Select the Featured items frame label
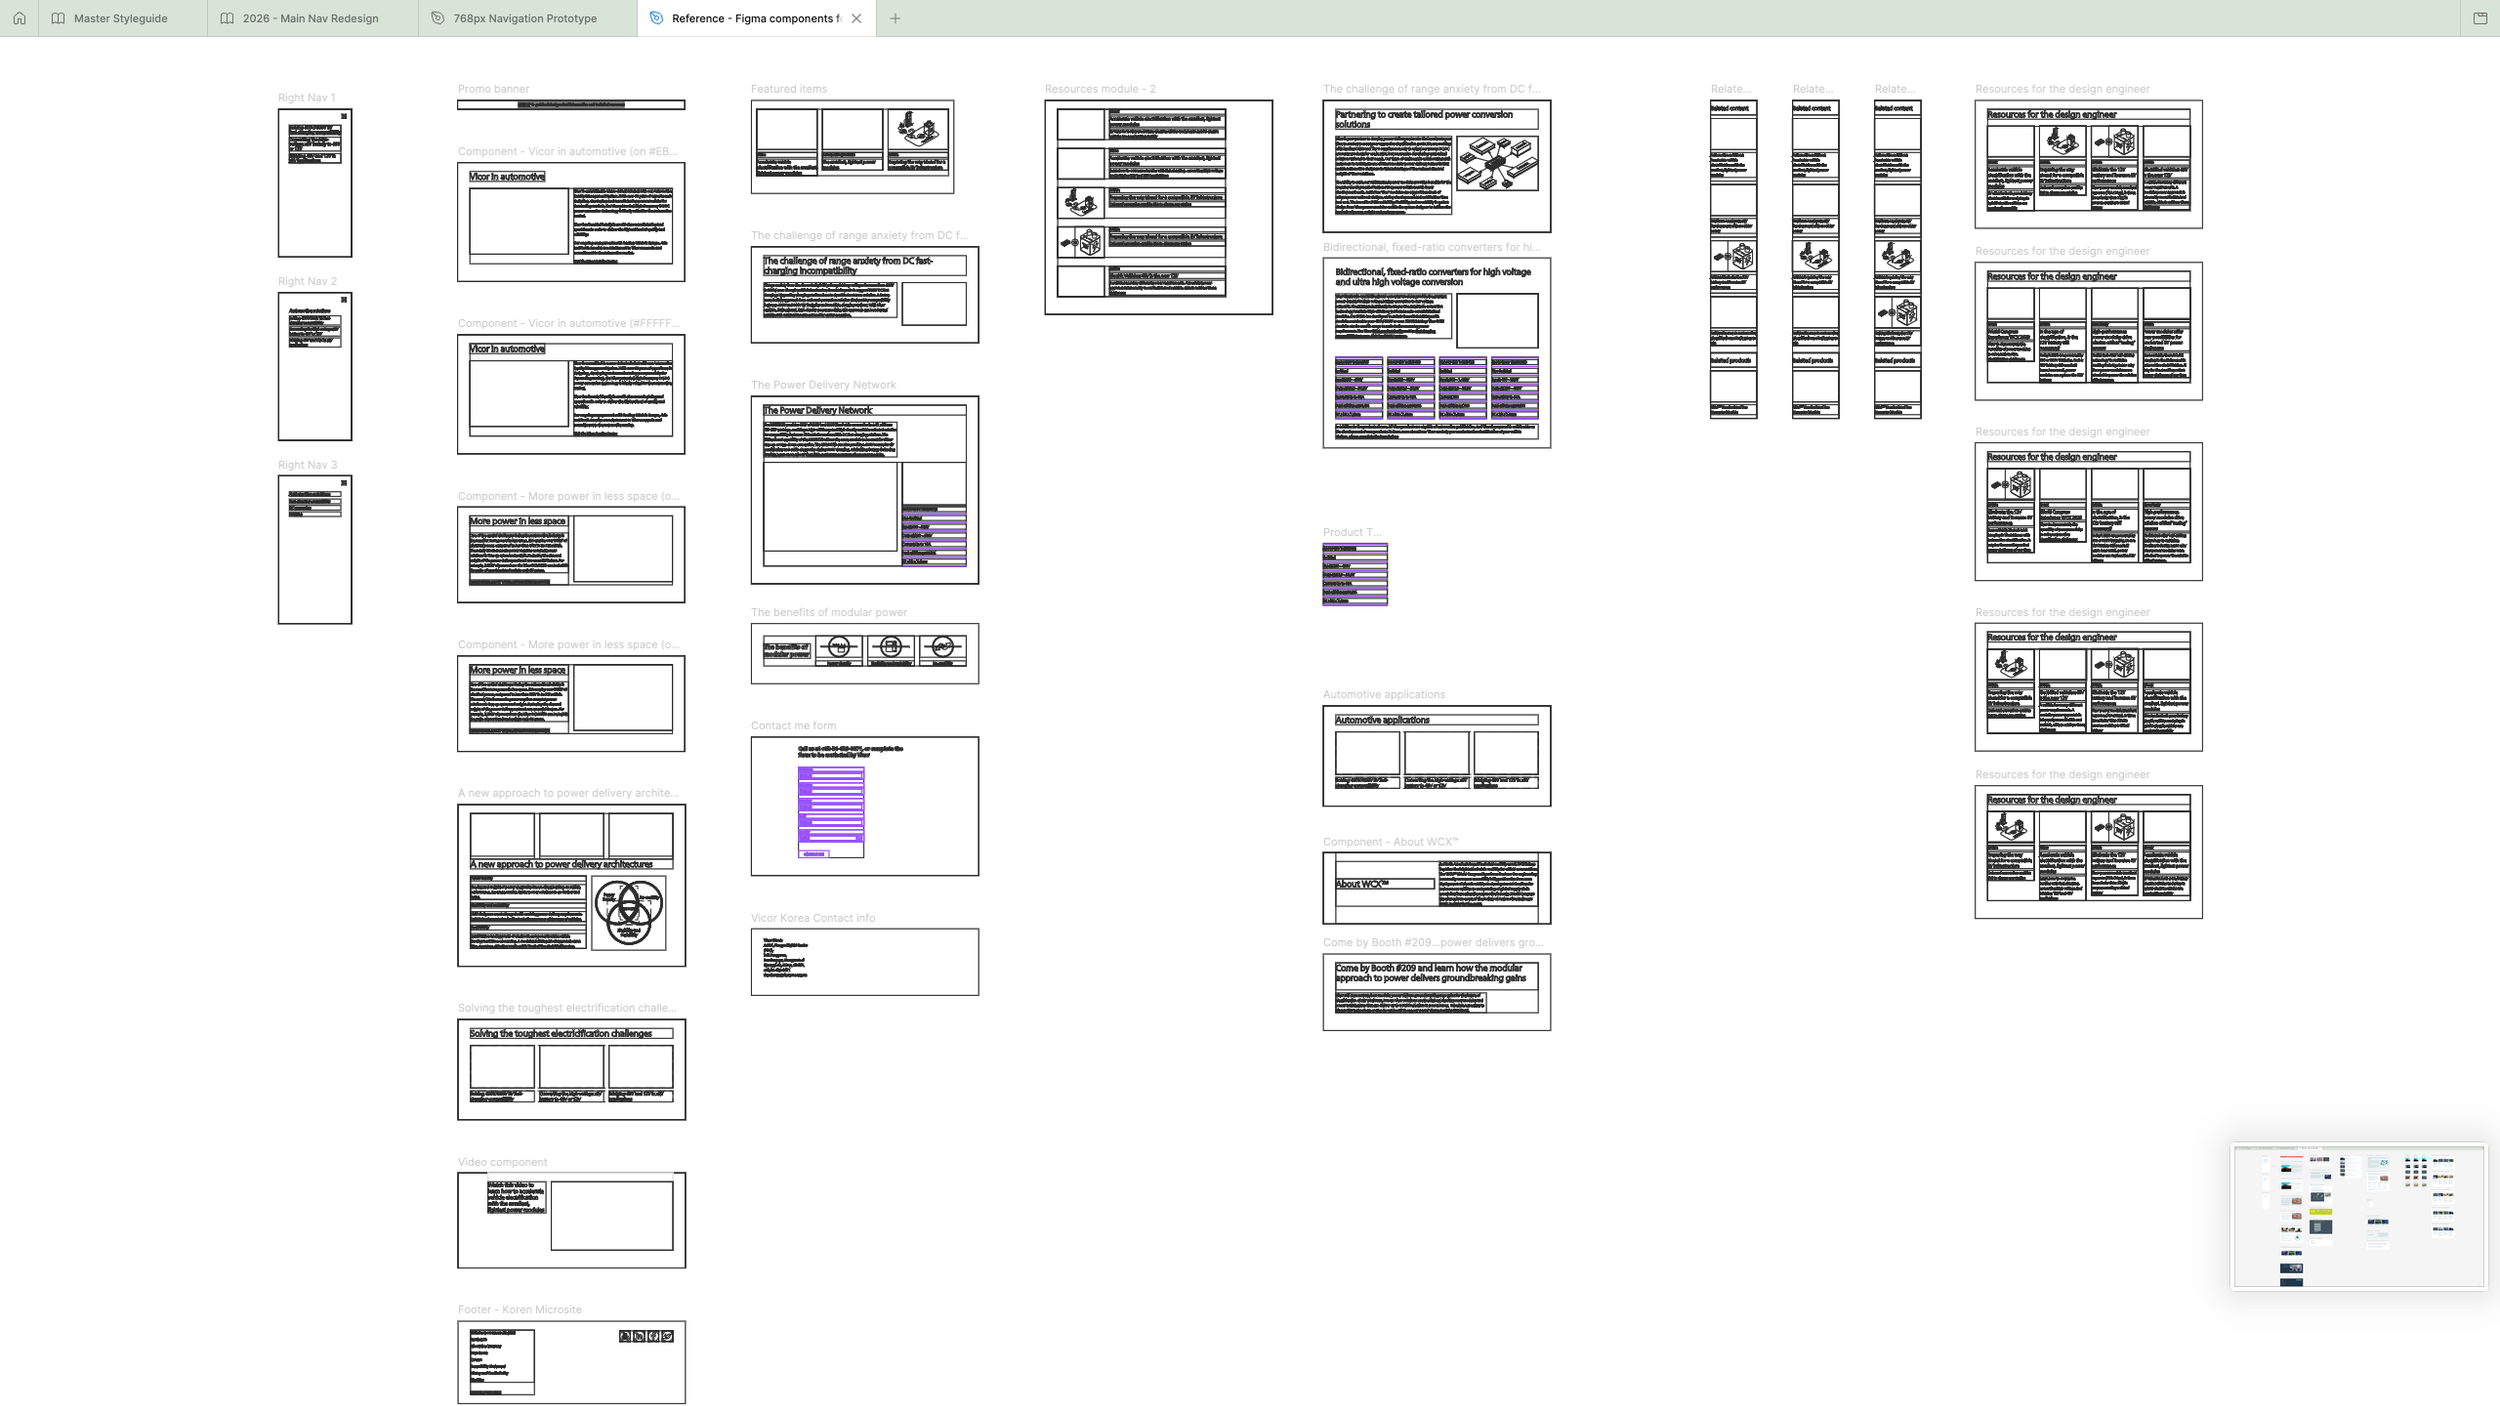Screen dimensions: 2500x1406 [789, 89]
